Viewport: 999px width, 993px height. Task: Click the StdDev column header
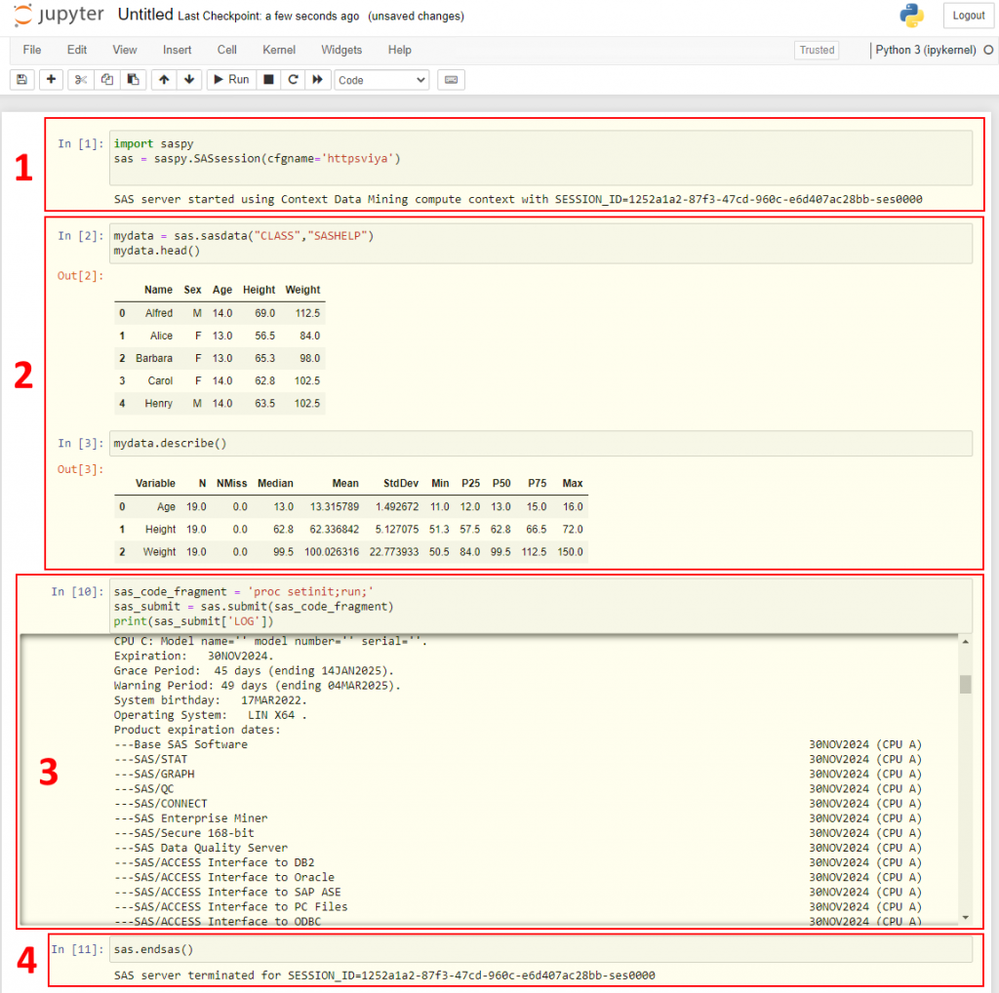tap(401, 483)
